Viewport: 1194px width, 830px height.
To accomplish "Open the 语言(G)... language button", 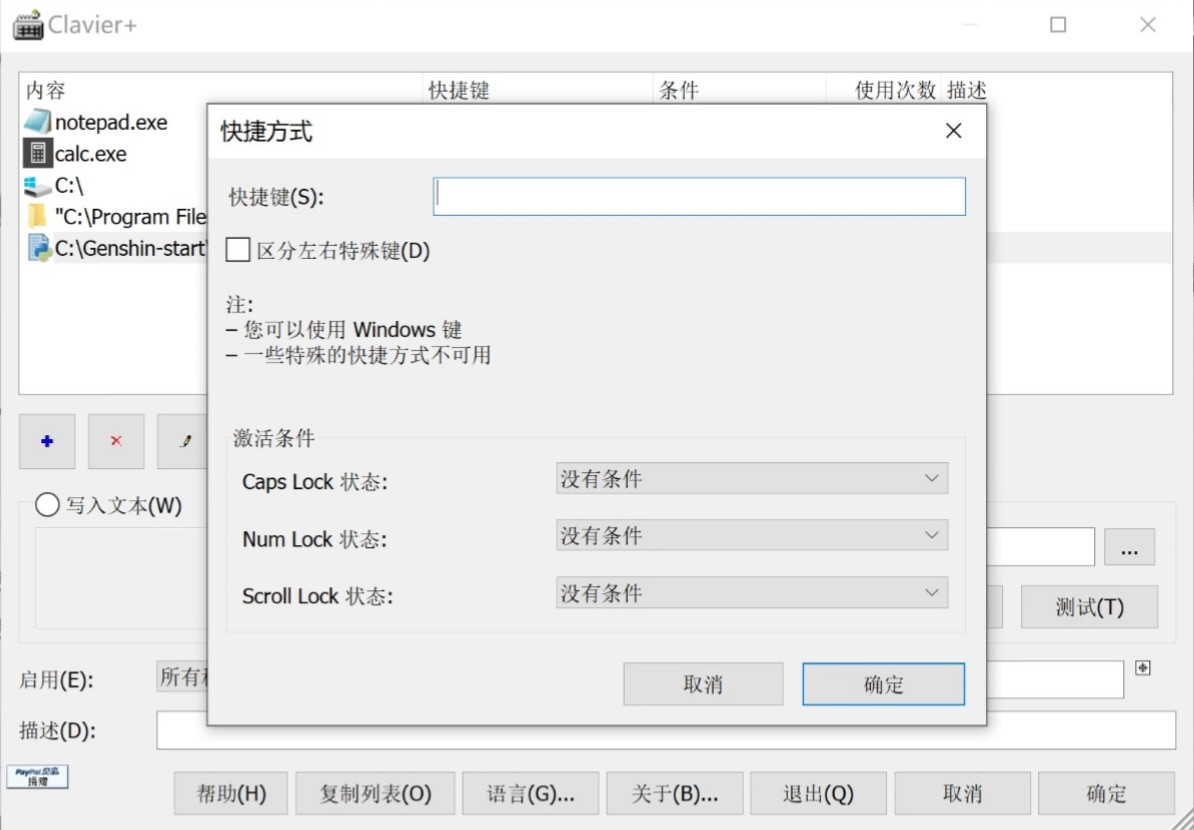I will click(x=531, y=793).
